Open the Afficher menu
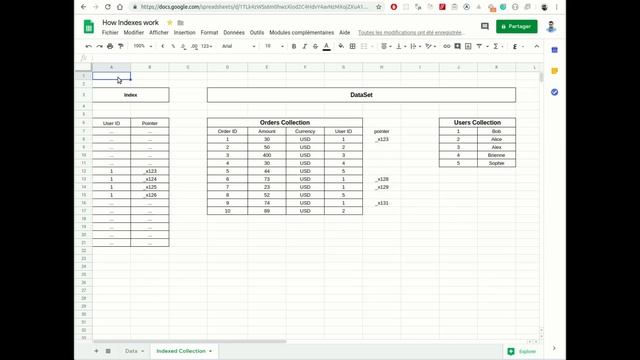This screenshot has width=640, height=360. coord(159,33)
